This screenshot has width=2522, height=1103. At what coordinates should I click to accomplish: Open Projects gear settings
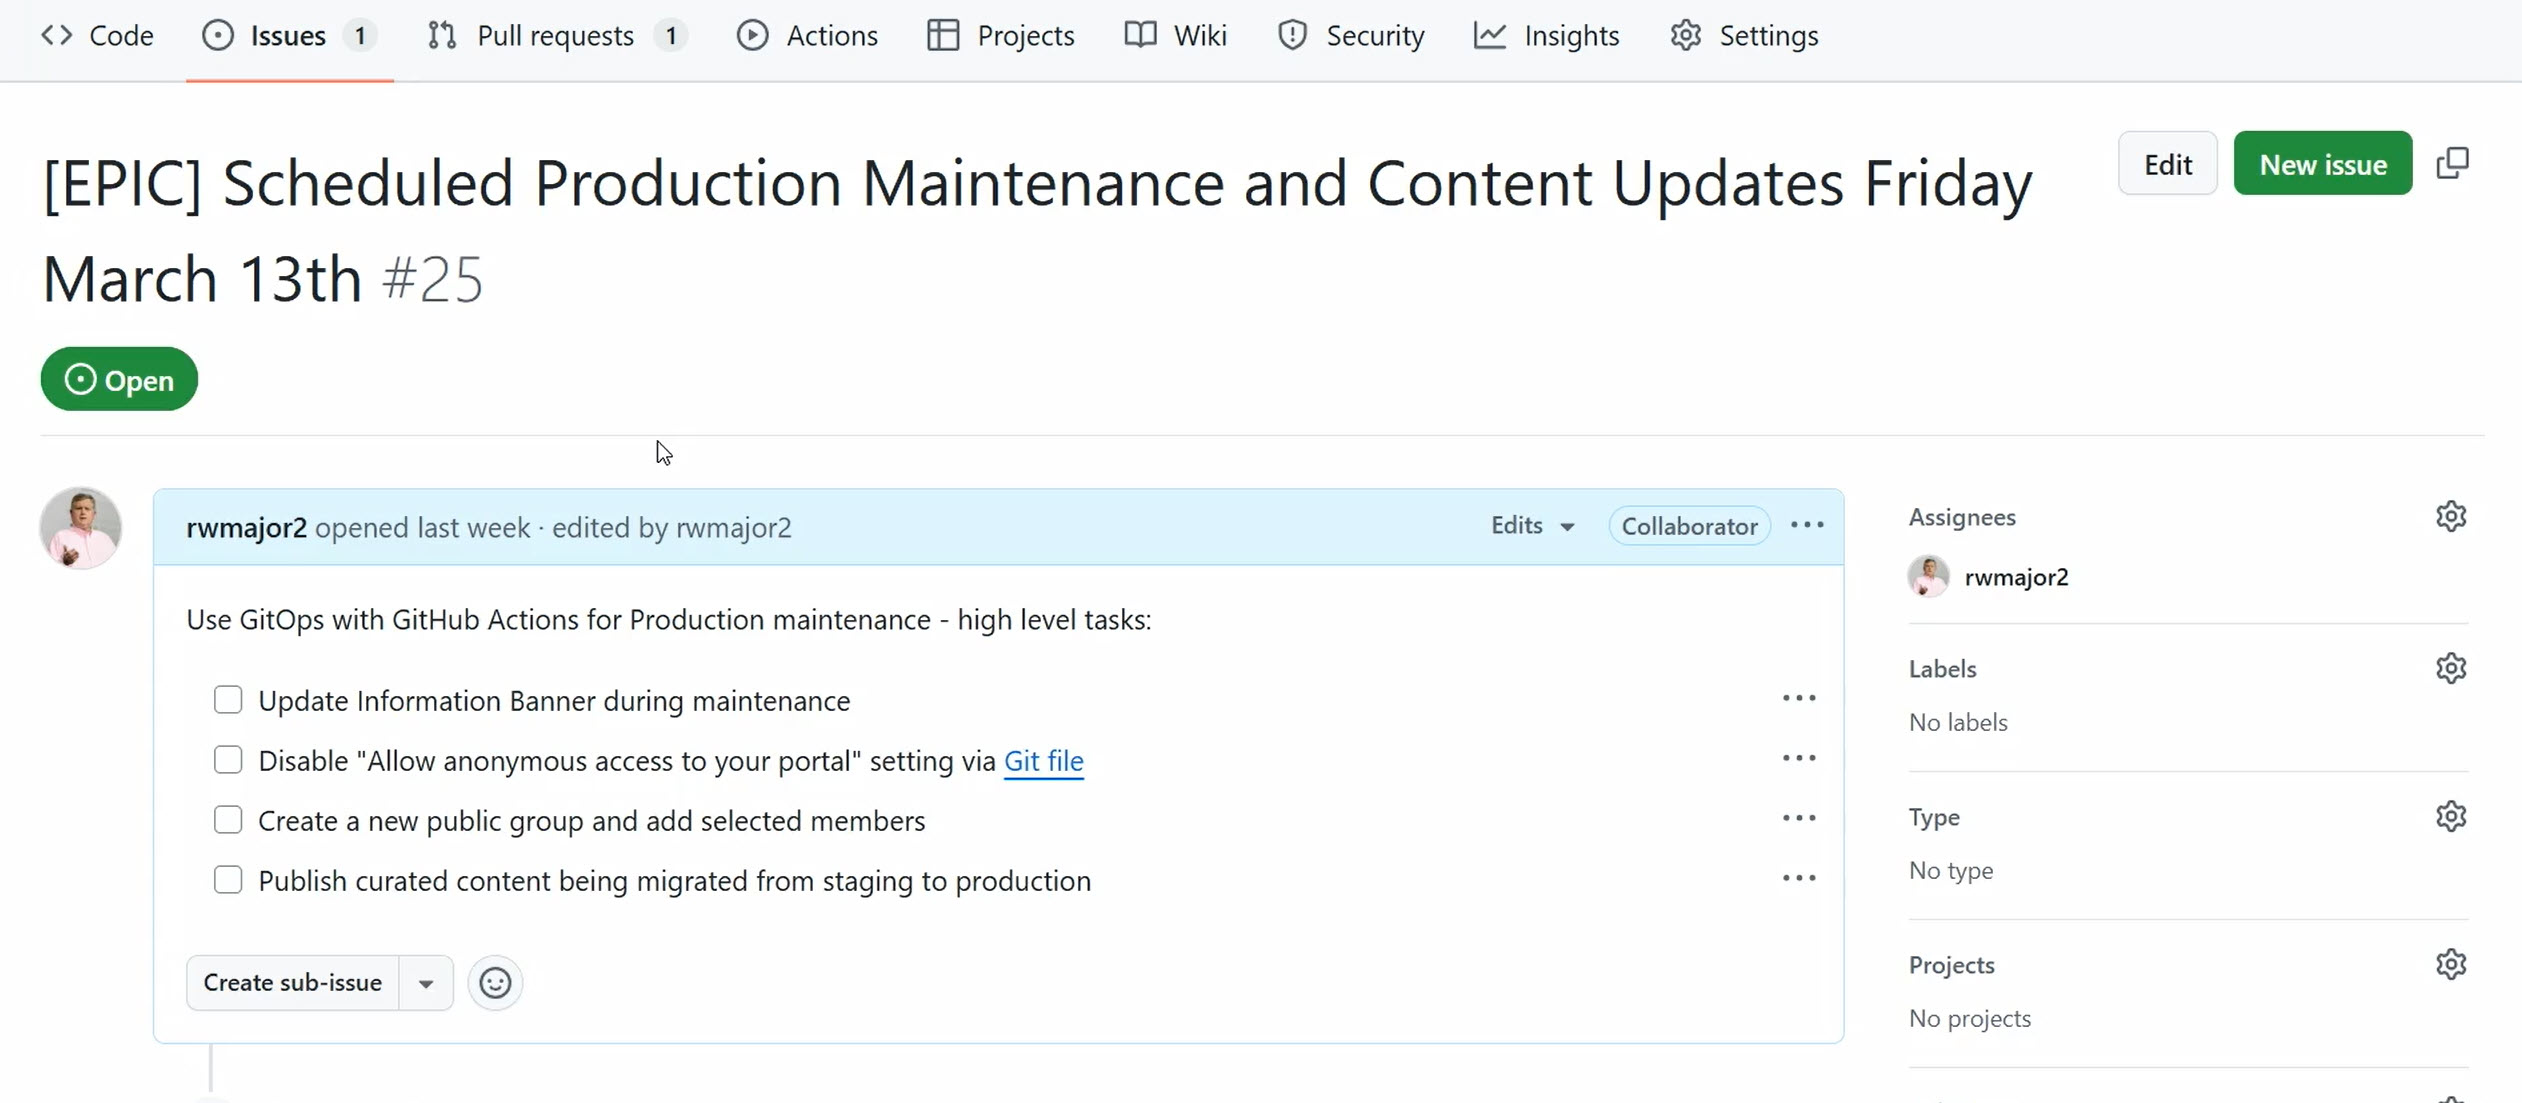pyautogui.click(x=2450, y=964)
